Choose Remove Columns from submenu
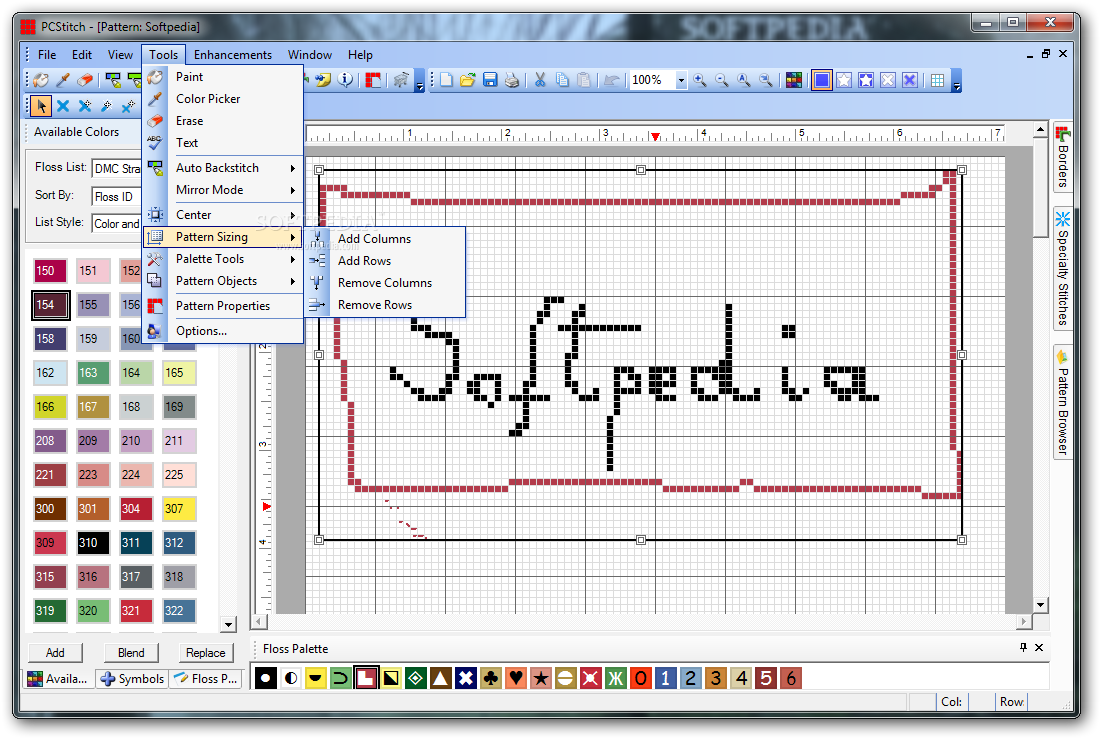 (x=385, y=283)
